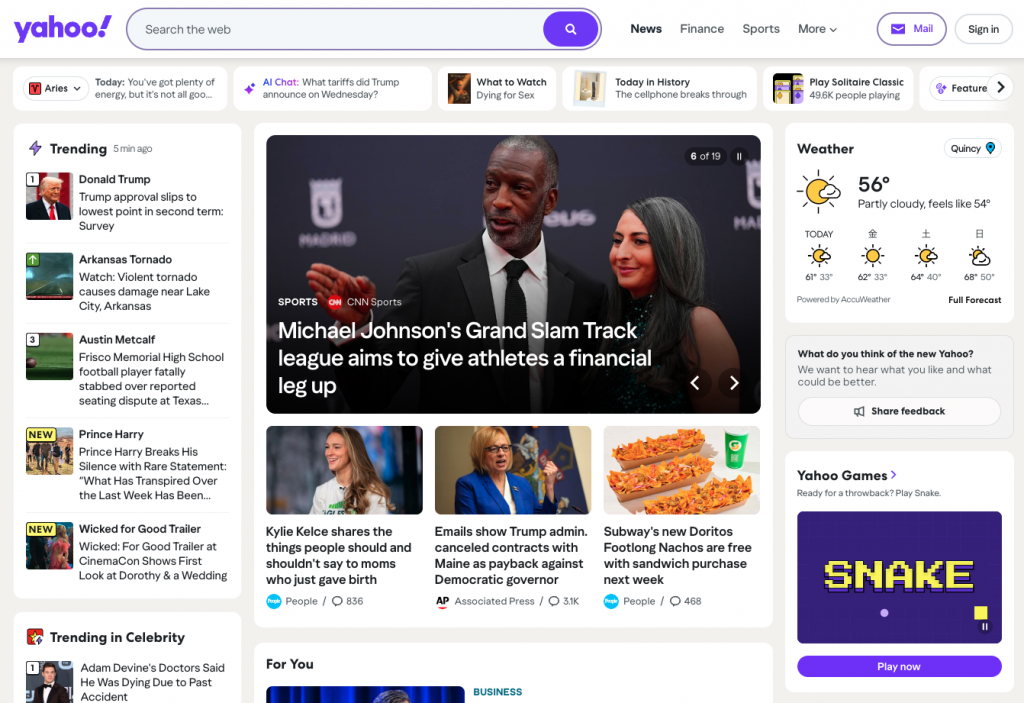Click the SPORTS label on carousel

[297, 302]
